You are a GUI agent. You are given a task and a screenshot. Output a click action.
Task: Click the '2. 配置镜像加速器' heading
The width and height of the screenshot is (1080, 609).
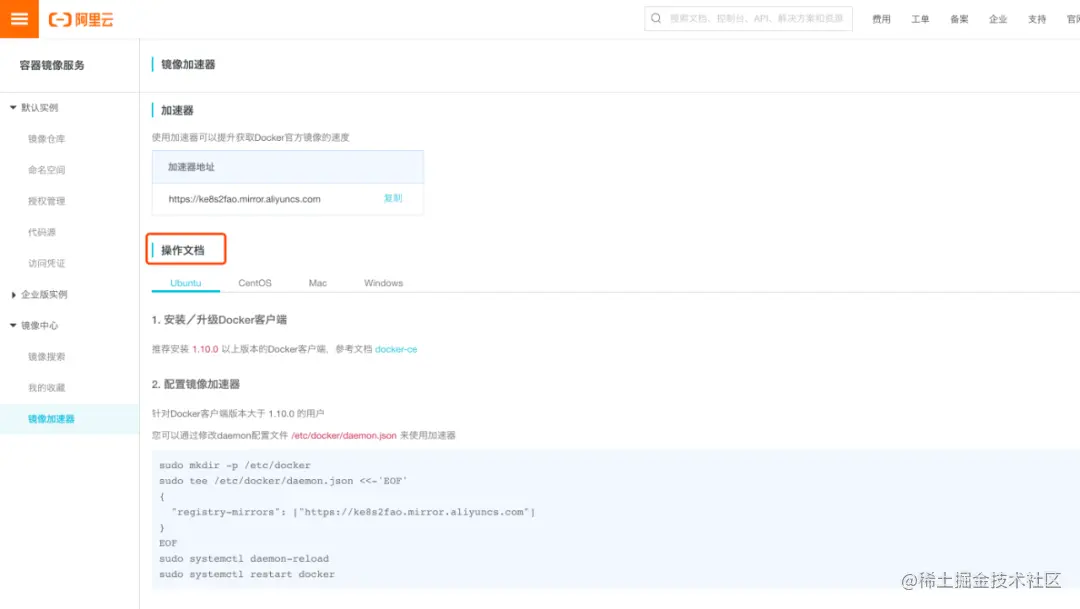pyautogui.click(x=196, y=384)
